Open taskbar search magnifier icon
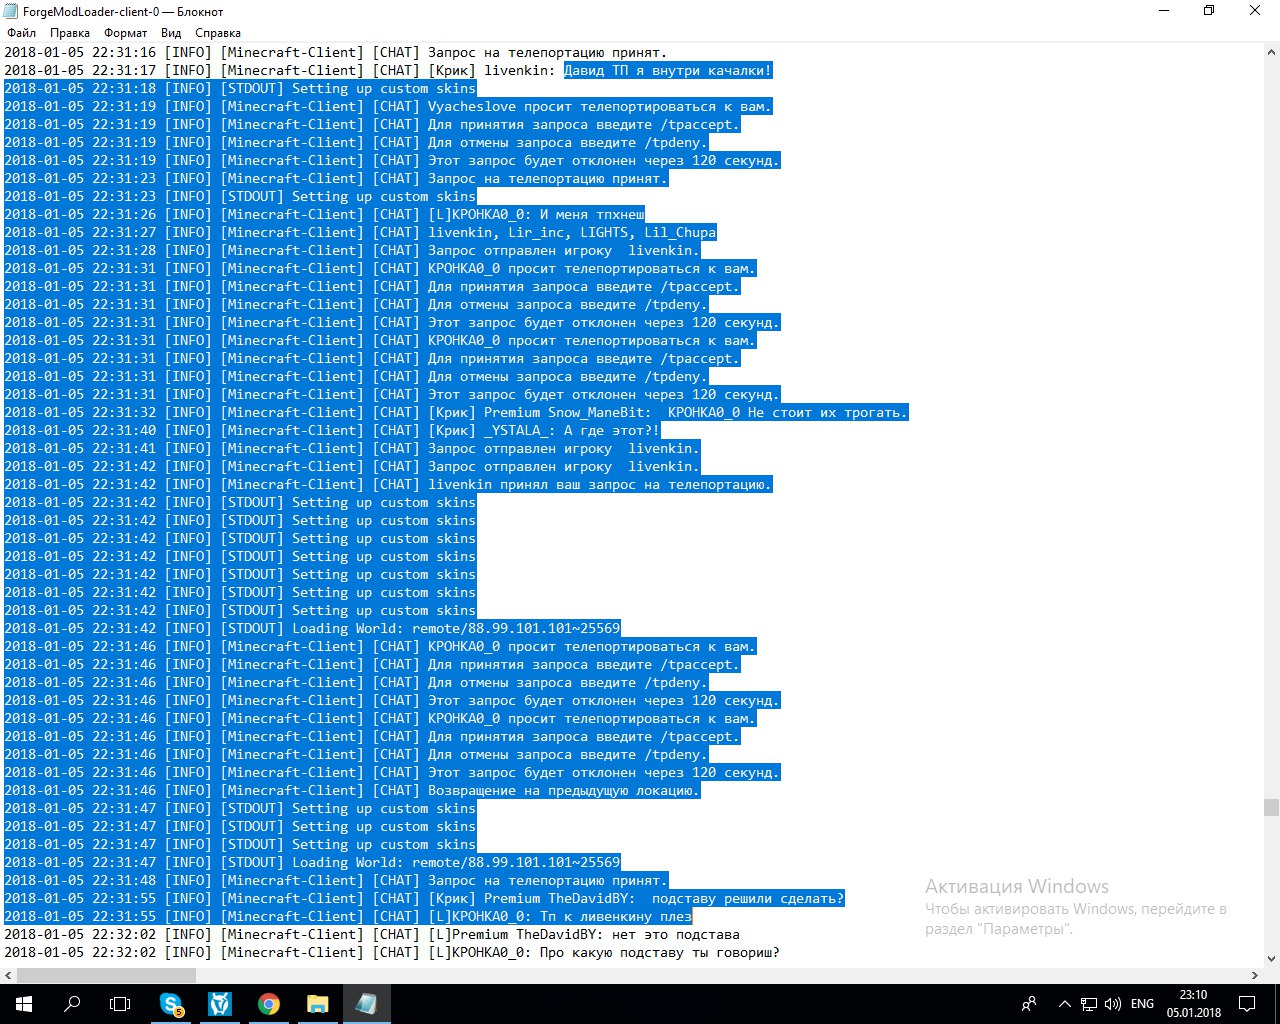This screenshot has width=1280, height=1024. (72, 1003)
